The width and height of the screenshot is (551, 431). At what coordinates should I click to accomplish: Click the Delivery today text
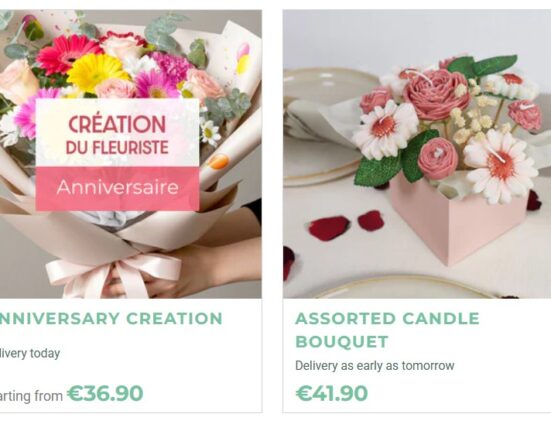[x=30, y=353]
